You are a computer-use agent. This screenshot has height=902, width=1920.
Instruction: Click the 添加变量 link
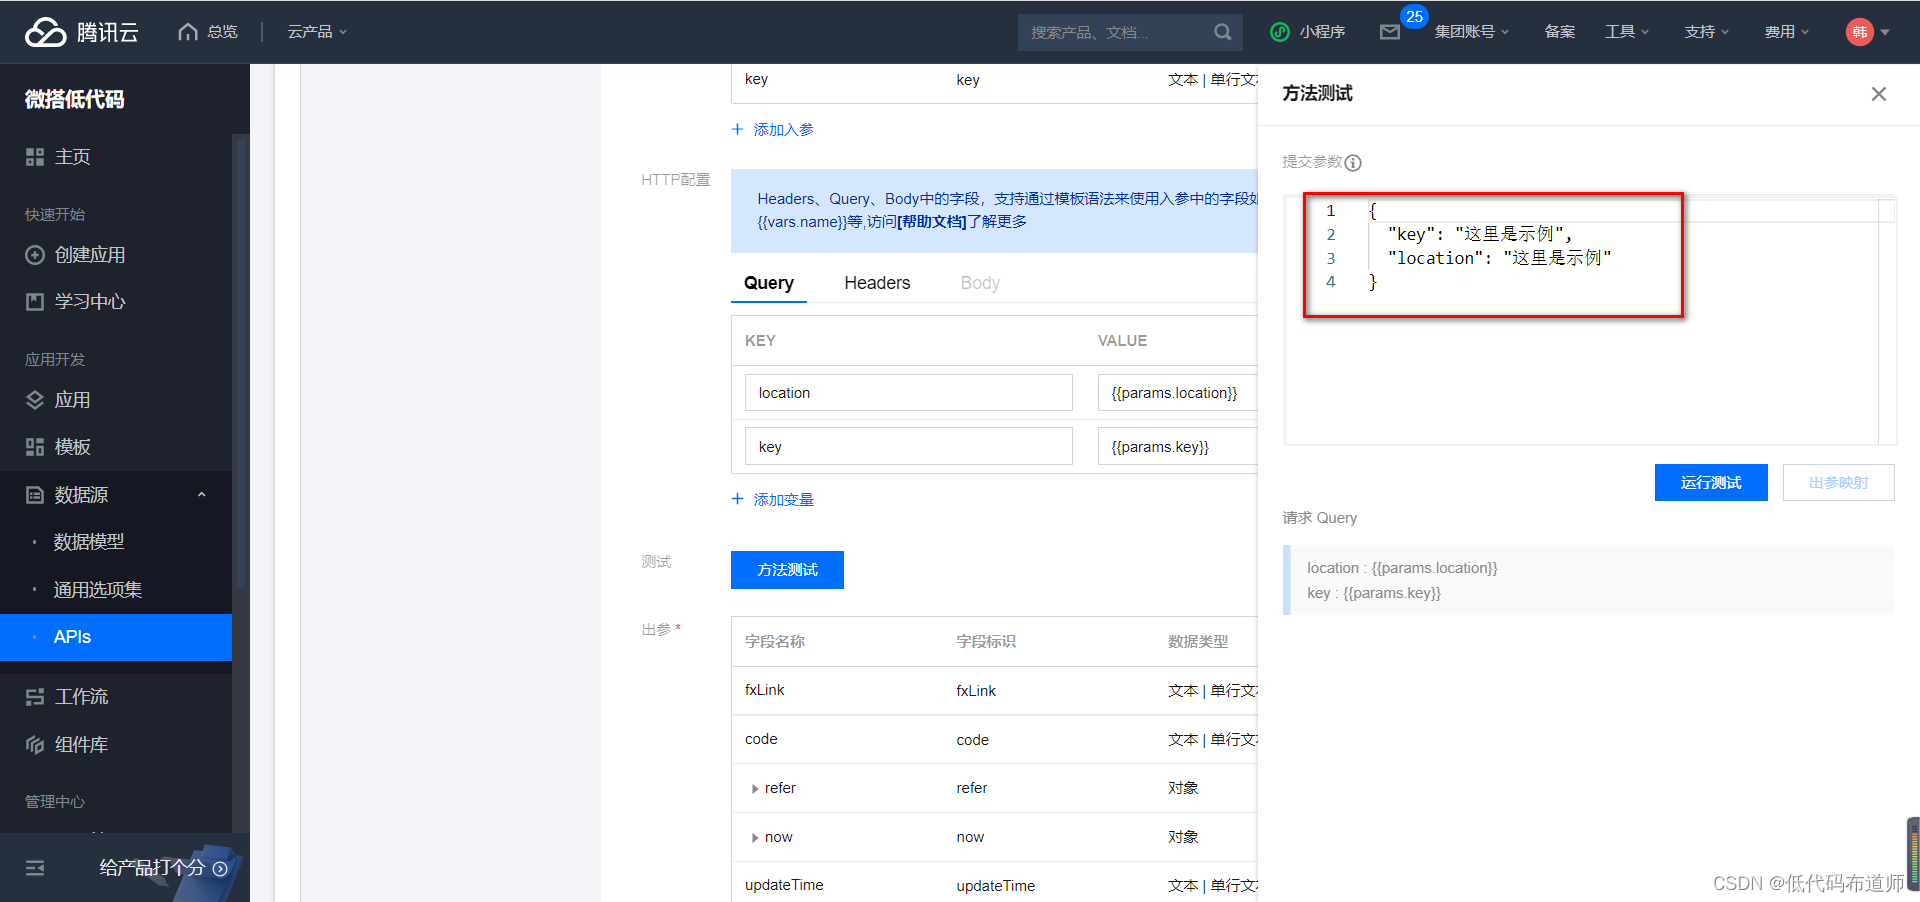pyautogui.click(x=784, y=500)
